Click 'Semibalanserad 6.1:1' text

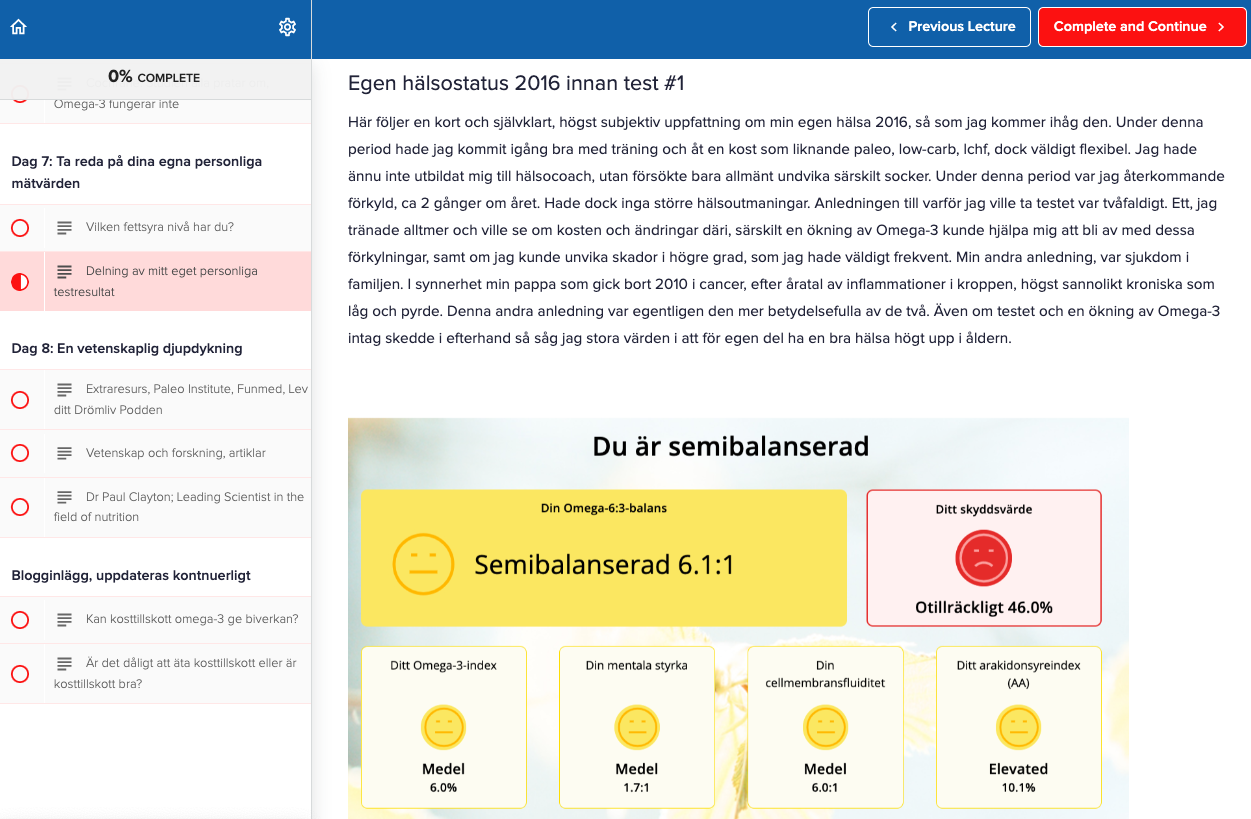tap(604, 565)
